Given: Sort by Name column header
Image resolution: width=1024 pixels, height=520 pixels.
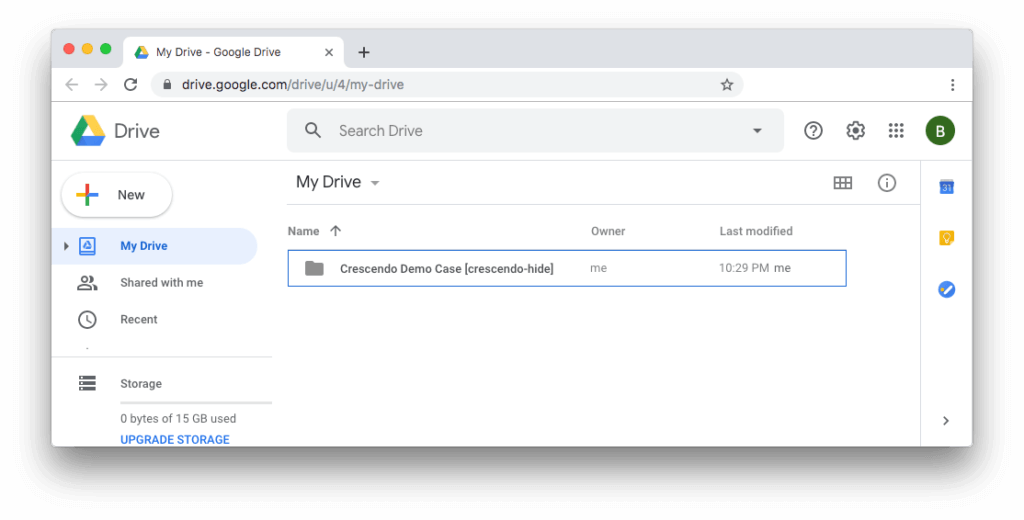Looking at the screenshot, I should click(x=304, y=231).
